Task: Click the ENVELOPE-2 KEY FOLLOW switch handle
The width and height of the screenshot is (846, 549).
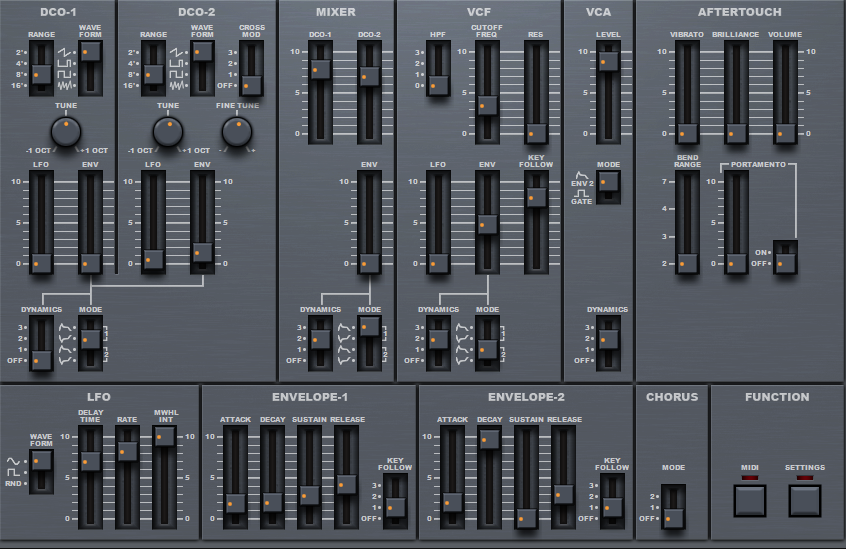Action: pos(612,507)
